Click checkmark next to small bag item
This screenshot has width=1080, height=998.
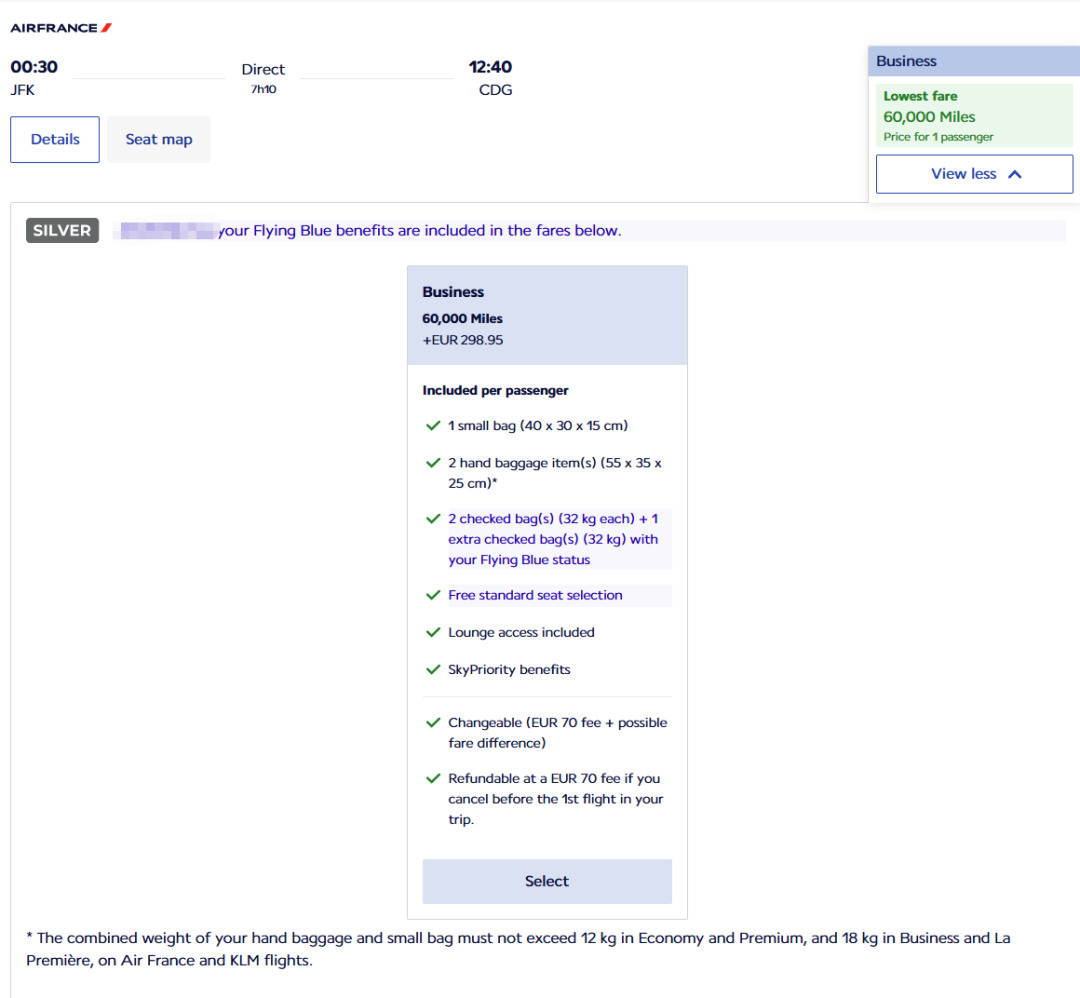[433, 426]
